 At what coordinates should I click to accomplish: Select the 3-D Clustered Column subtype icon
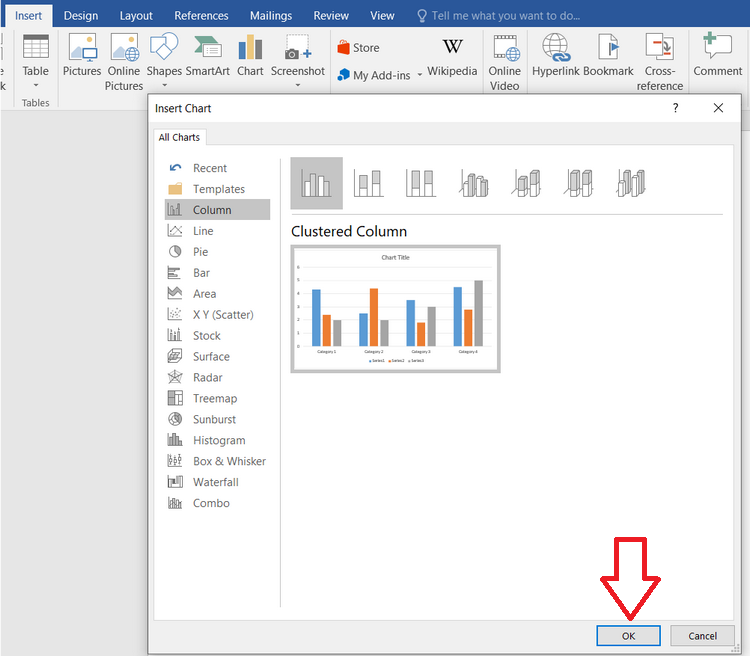click(473, 183)
